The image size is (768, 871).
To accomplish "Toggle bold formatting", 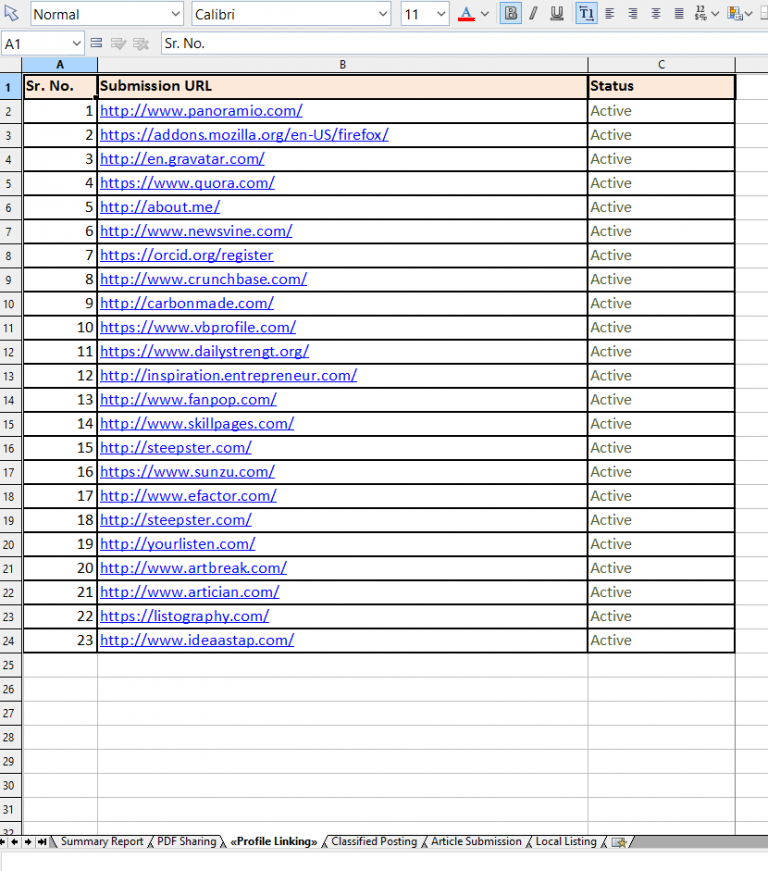I will click(510, 13).
